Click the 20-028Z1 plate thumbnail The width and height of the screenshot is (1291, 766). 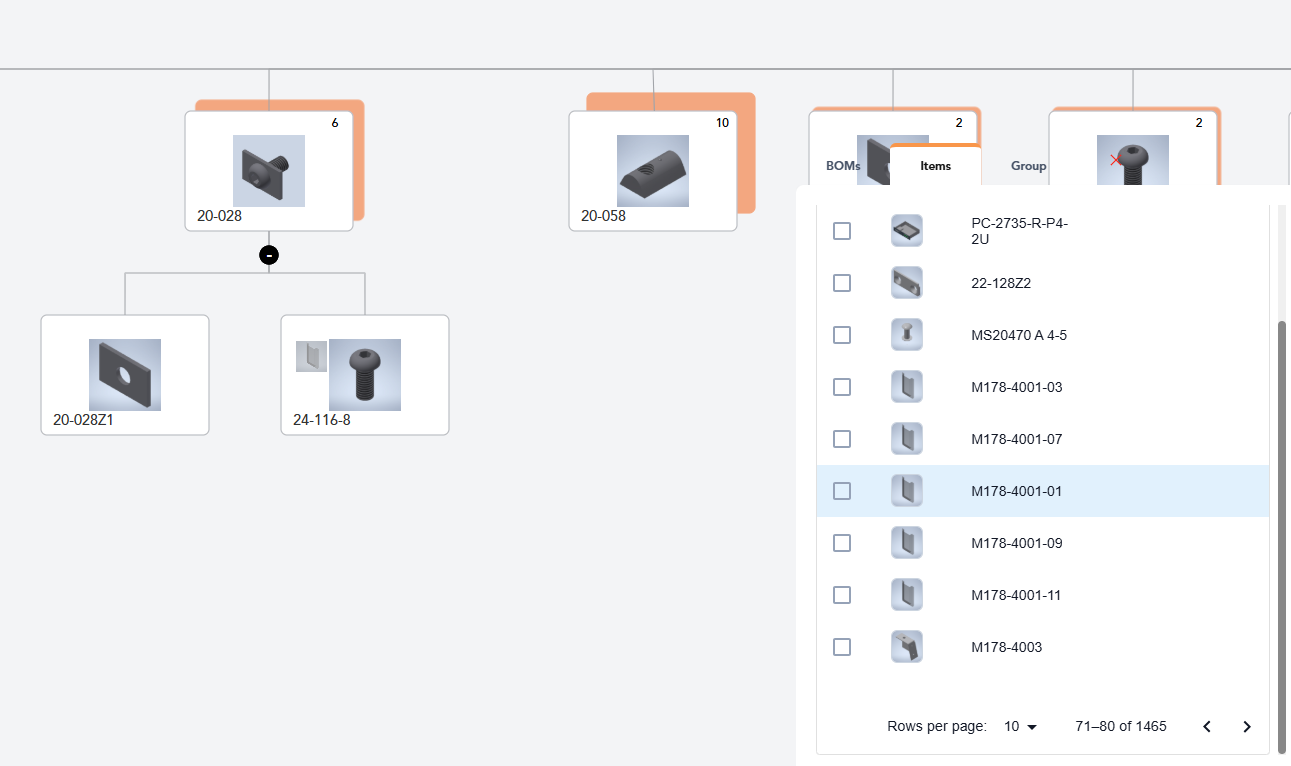tap(124, 374)
